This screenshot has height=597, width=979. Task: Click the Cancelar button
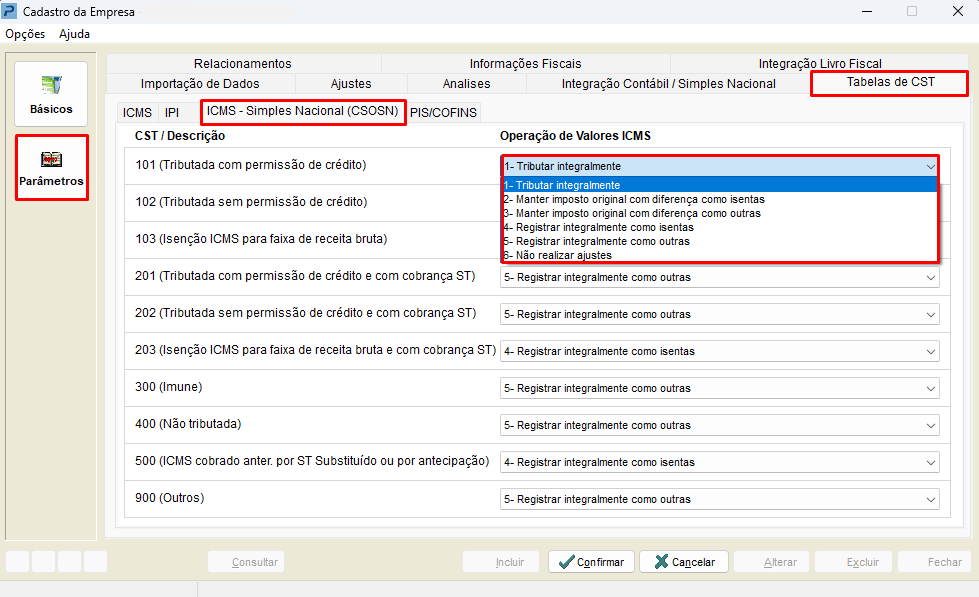[684, 562]
